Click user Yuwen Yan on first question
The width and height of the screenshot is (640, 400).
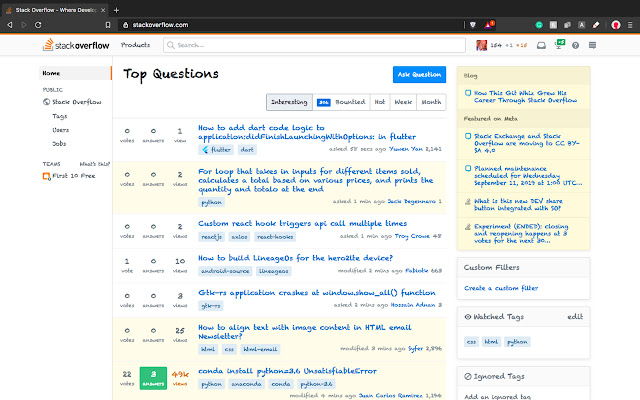point(406,149)
